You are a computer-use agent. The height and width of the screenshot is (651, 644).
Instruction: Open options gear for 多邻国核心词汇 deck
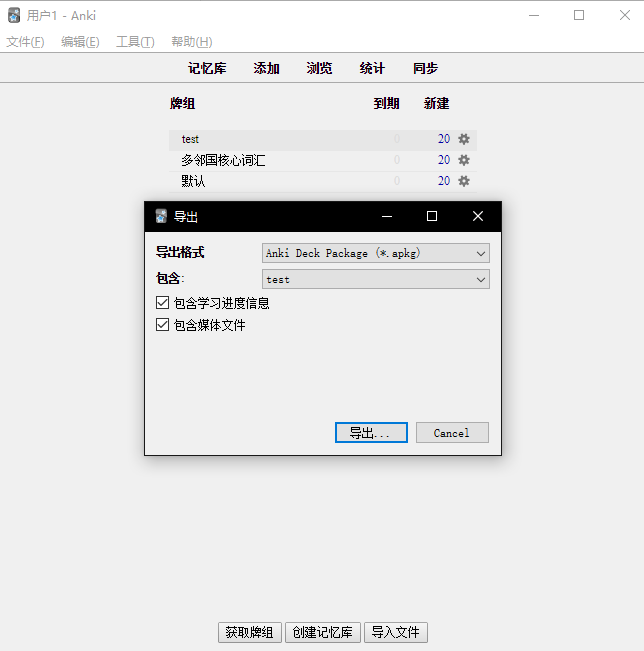464,160
